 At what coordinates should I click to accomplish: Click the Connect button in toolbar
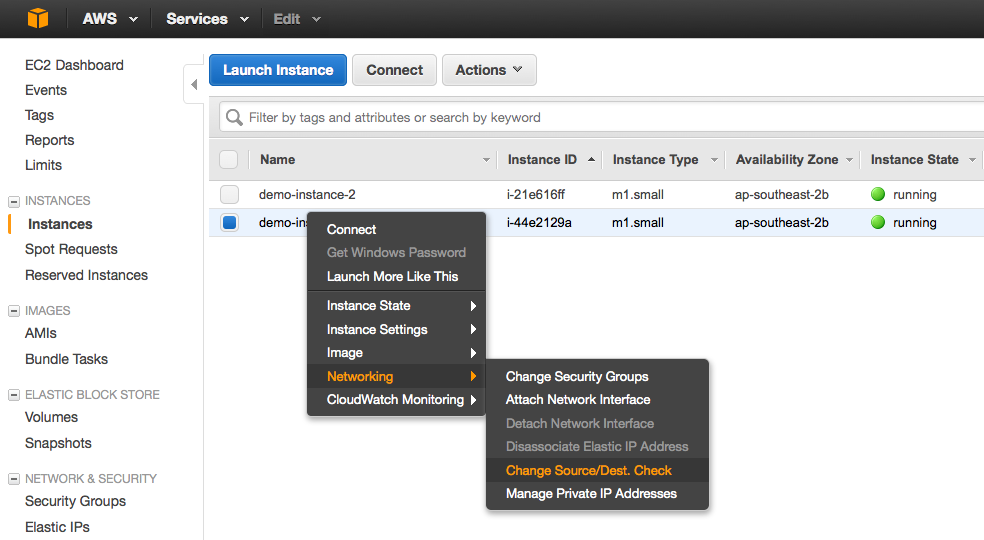point(394,70)
